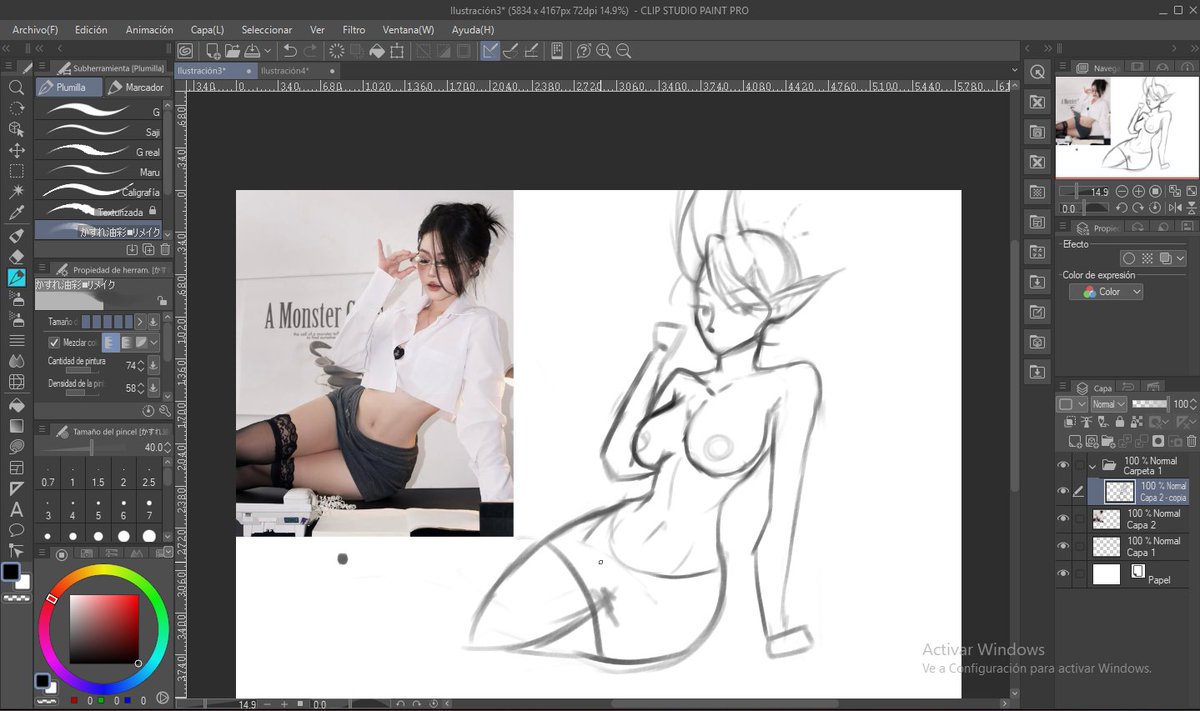Delete layer with trash icon
The height and width of the screenshot is (711, 1200).
point(1192,441)
